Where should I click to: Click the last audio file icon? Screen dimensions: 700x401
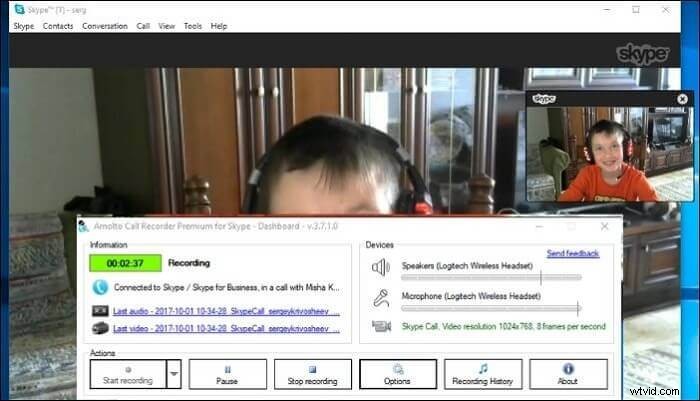click(x=100, y=311)
